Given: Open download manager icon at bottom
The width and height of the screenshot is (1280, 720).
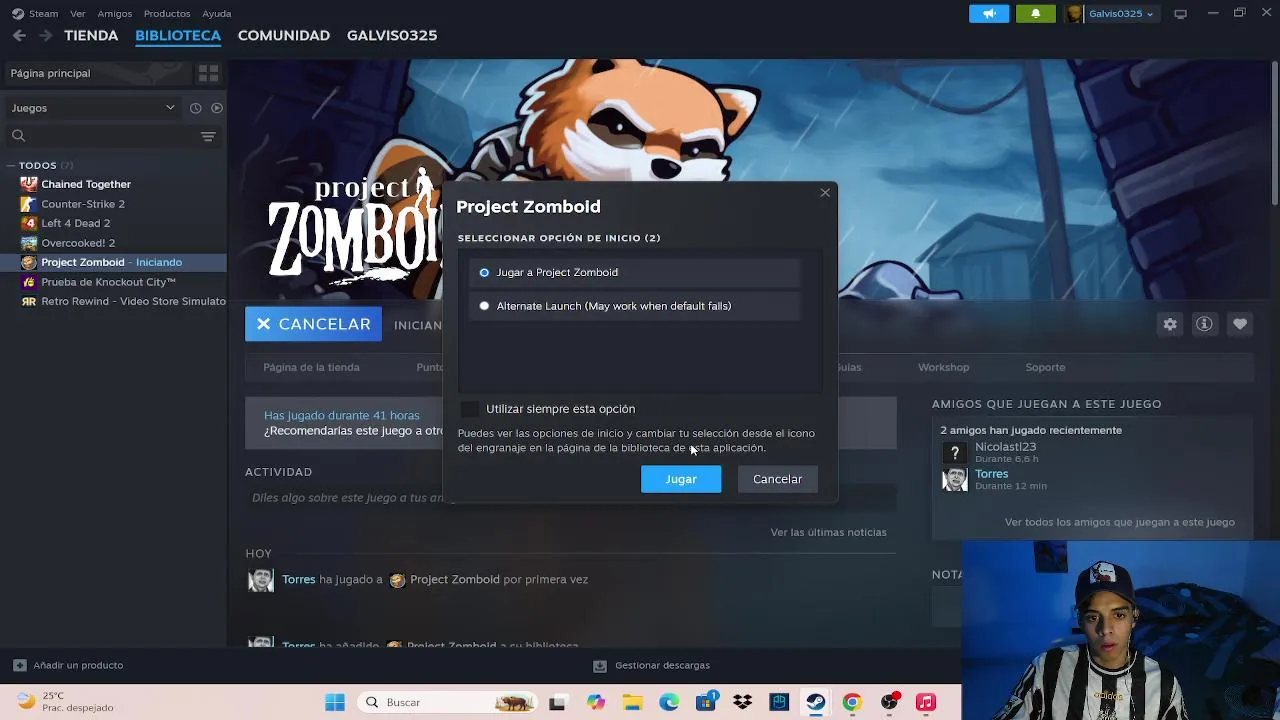Looking at the screenshot, I should (600, 665).
